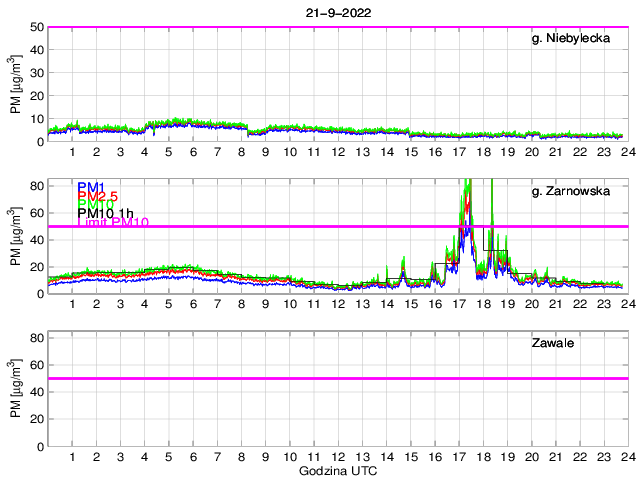Click hour 12 tick label under Zawale chart
Image resolution: width=640 pixels, height=480 pixels.
coord(338,457)
